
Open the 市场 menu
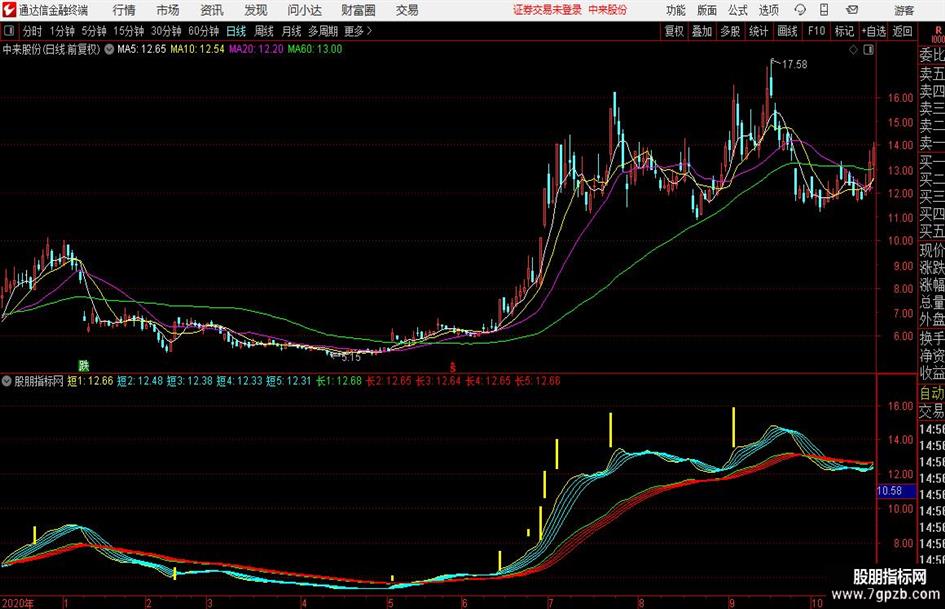tap(168, 10)
